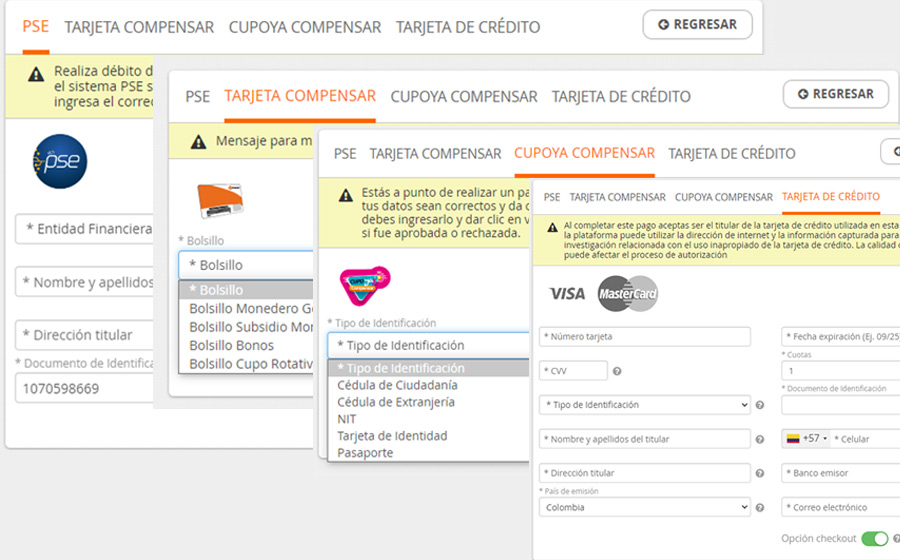The width and height of the screenshot is (900, 560).
Task: Click the Número tarjeta input field
Action: [644, 337]
